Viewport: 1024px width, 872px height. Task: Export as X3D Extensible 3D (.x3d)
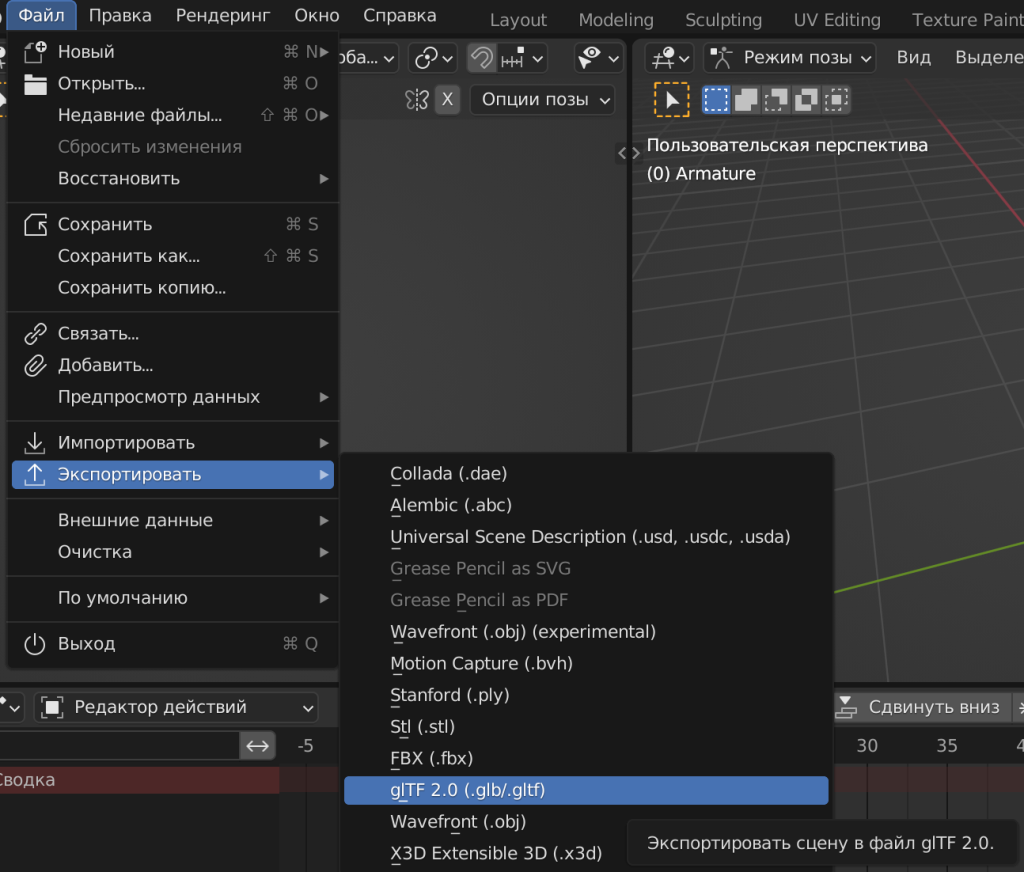pyautogui.click(x=586, y=853)
